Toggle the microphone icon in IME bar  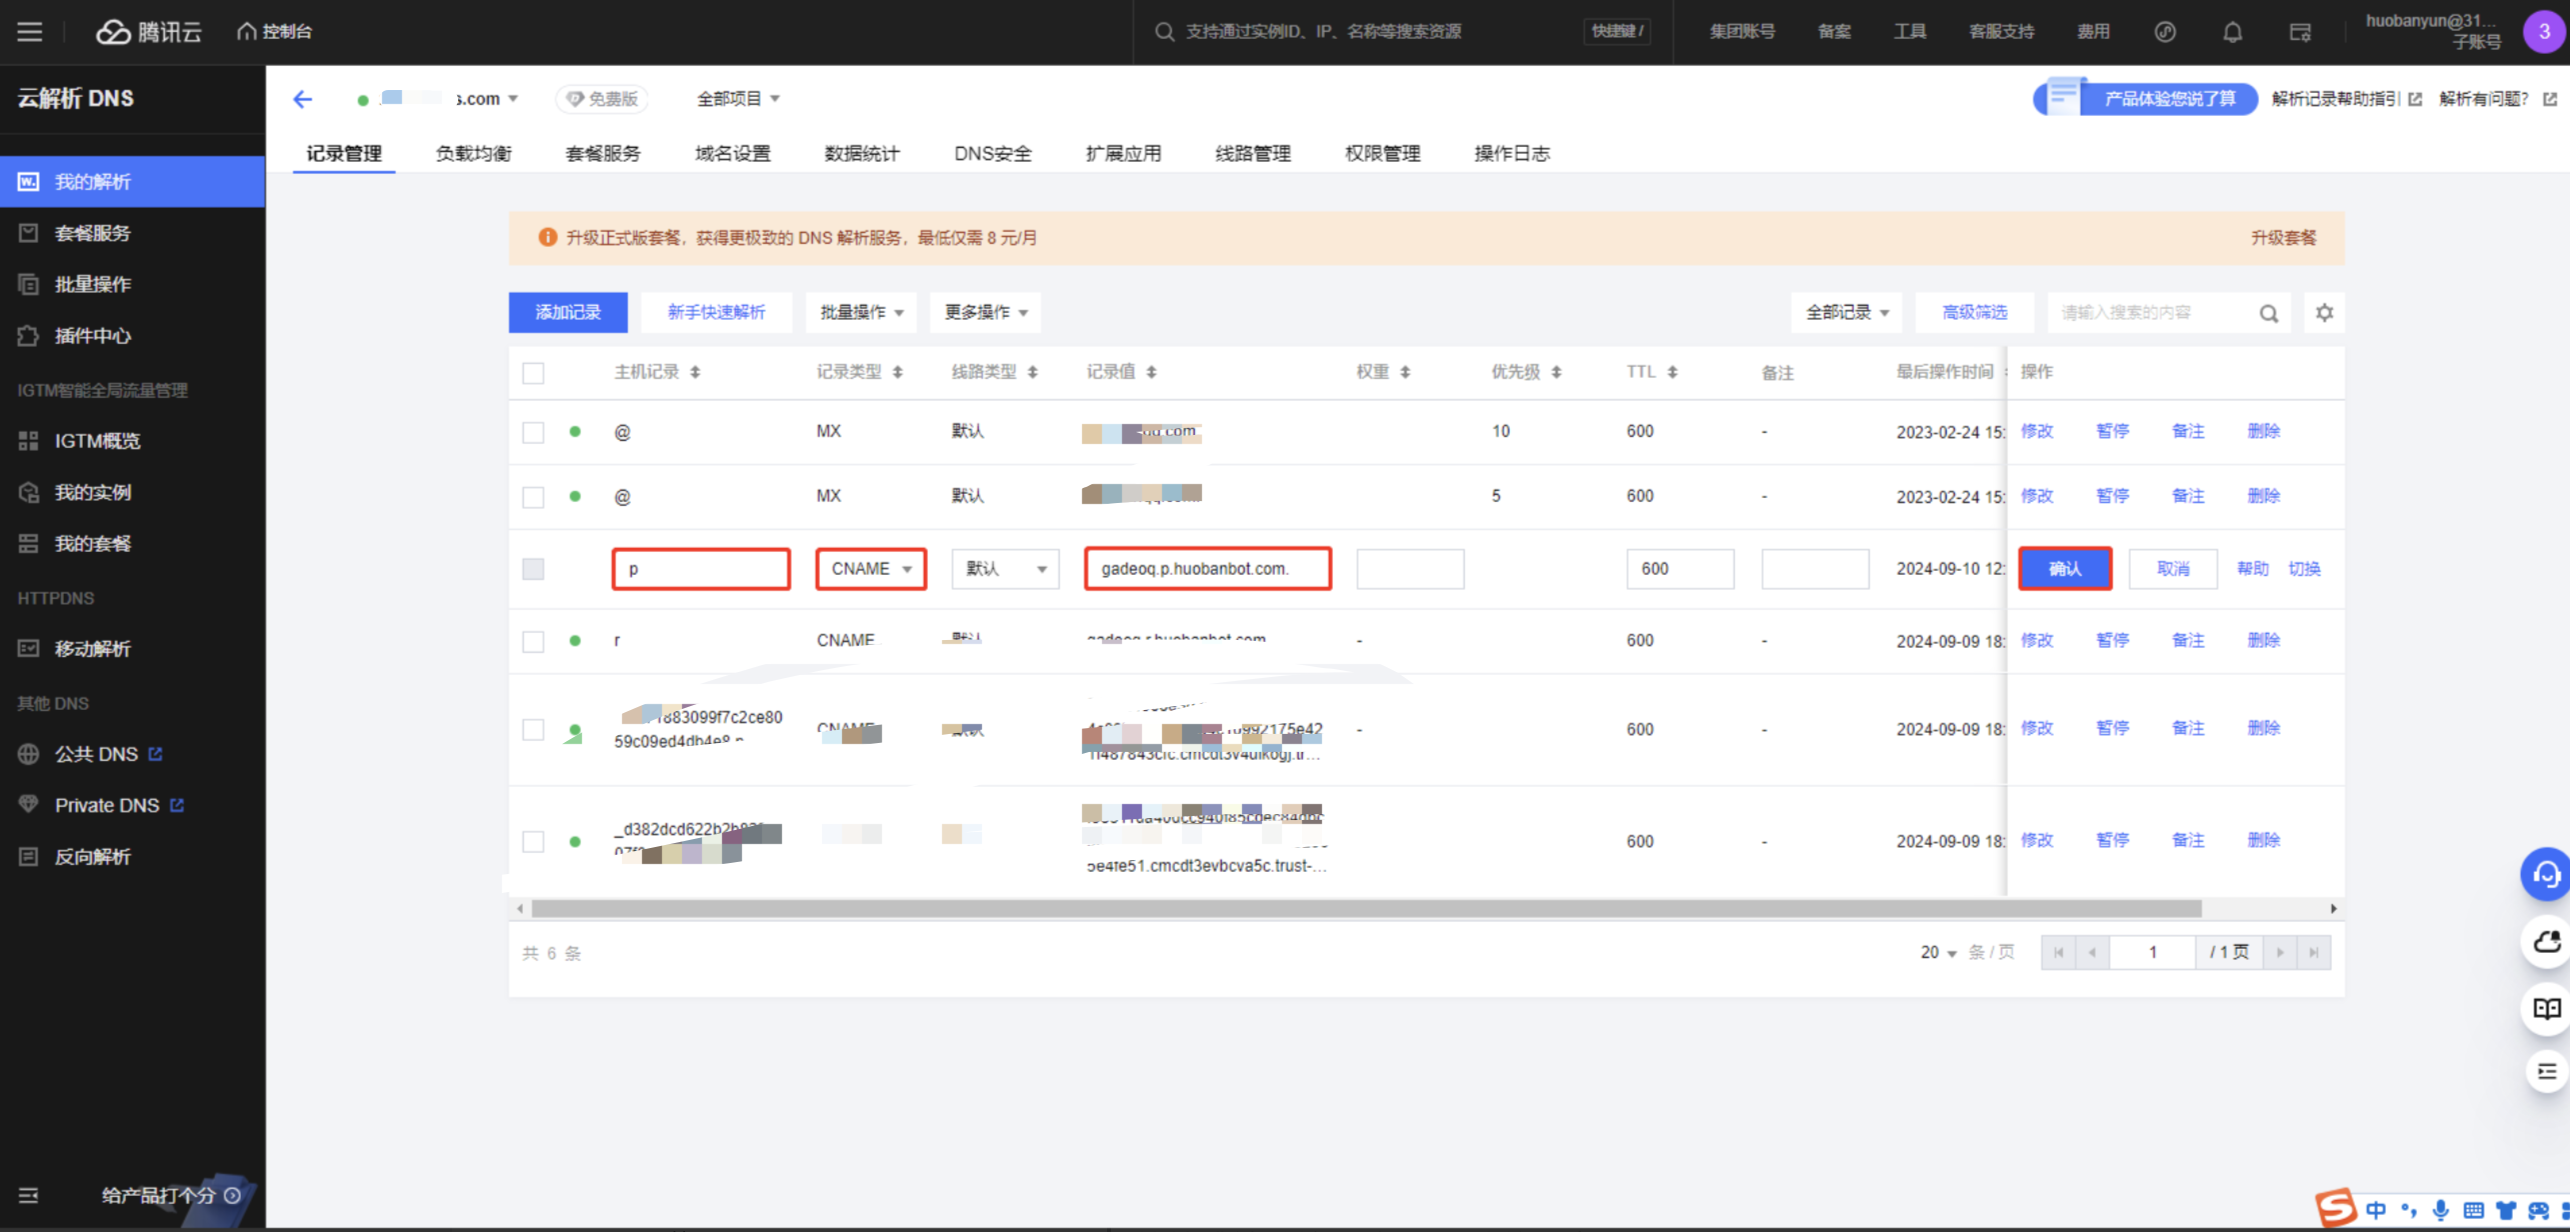point(2441,1210)
